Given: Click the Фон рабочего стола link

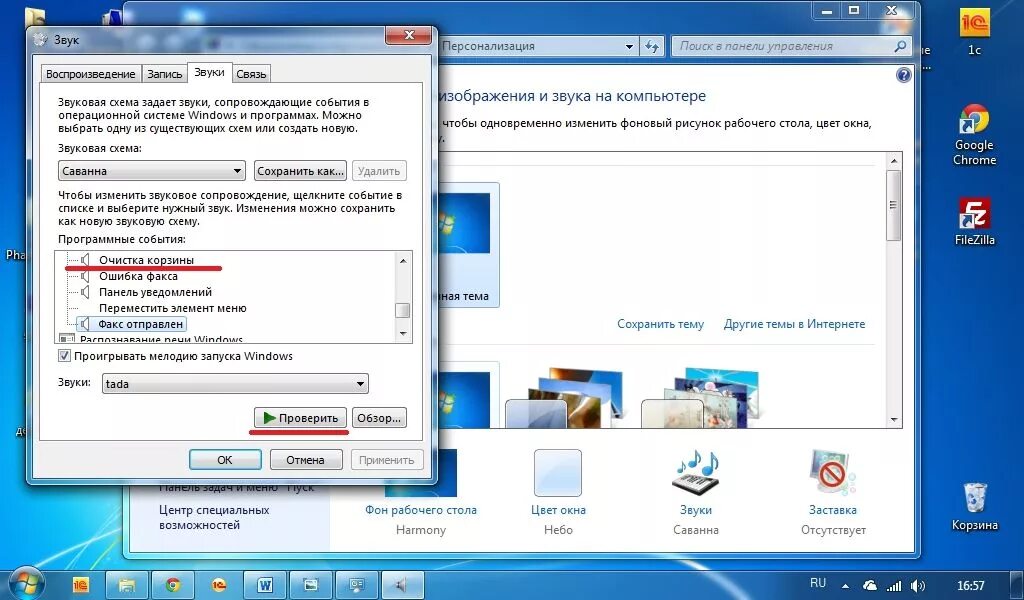Looking at the screenshot, I should pos(421,510).
